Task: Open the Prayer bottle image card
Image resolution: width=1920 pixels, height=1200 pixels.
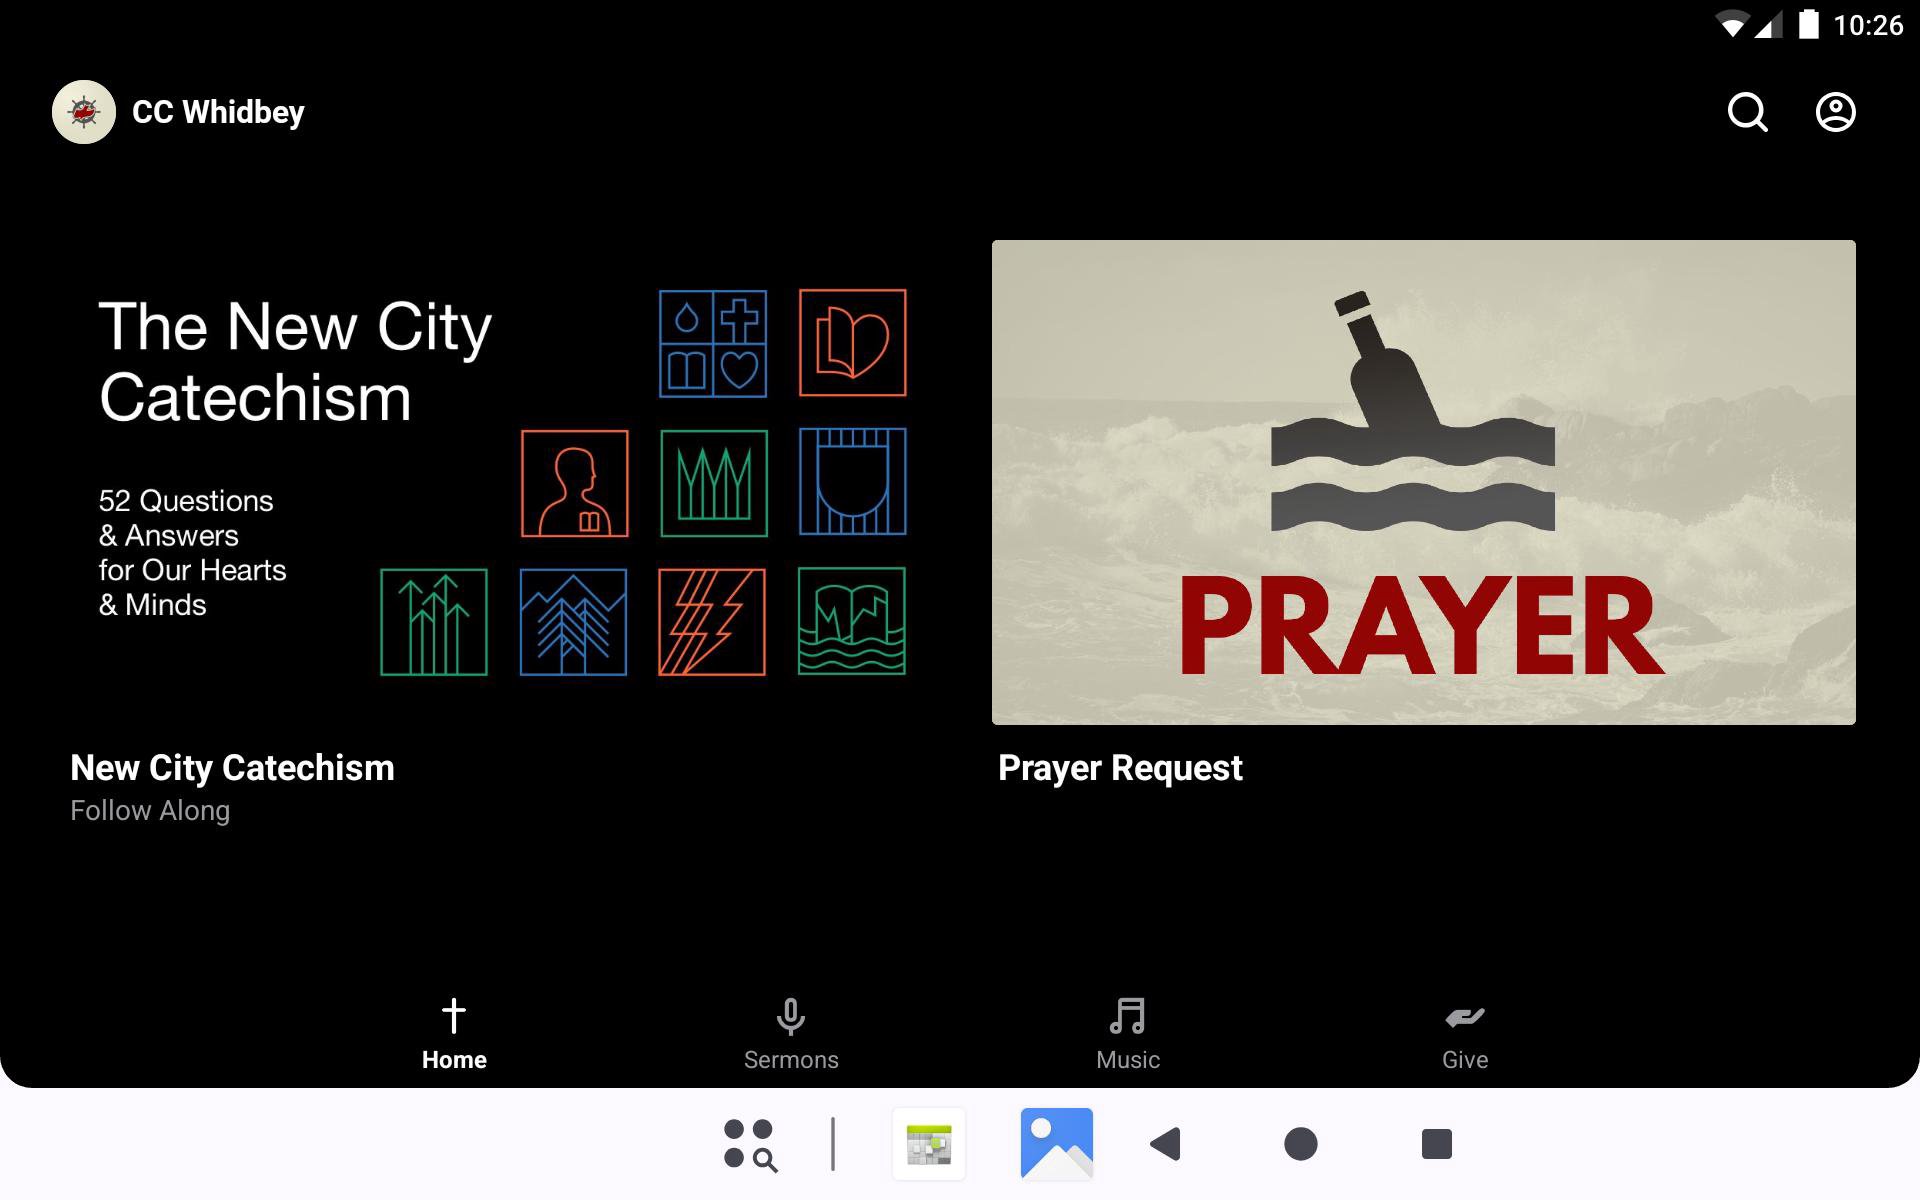Action: (x=1423, y=482)
